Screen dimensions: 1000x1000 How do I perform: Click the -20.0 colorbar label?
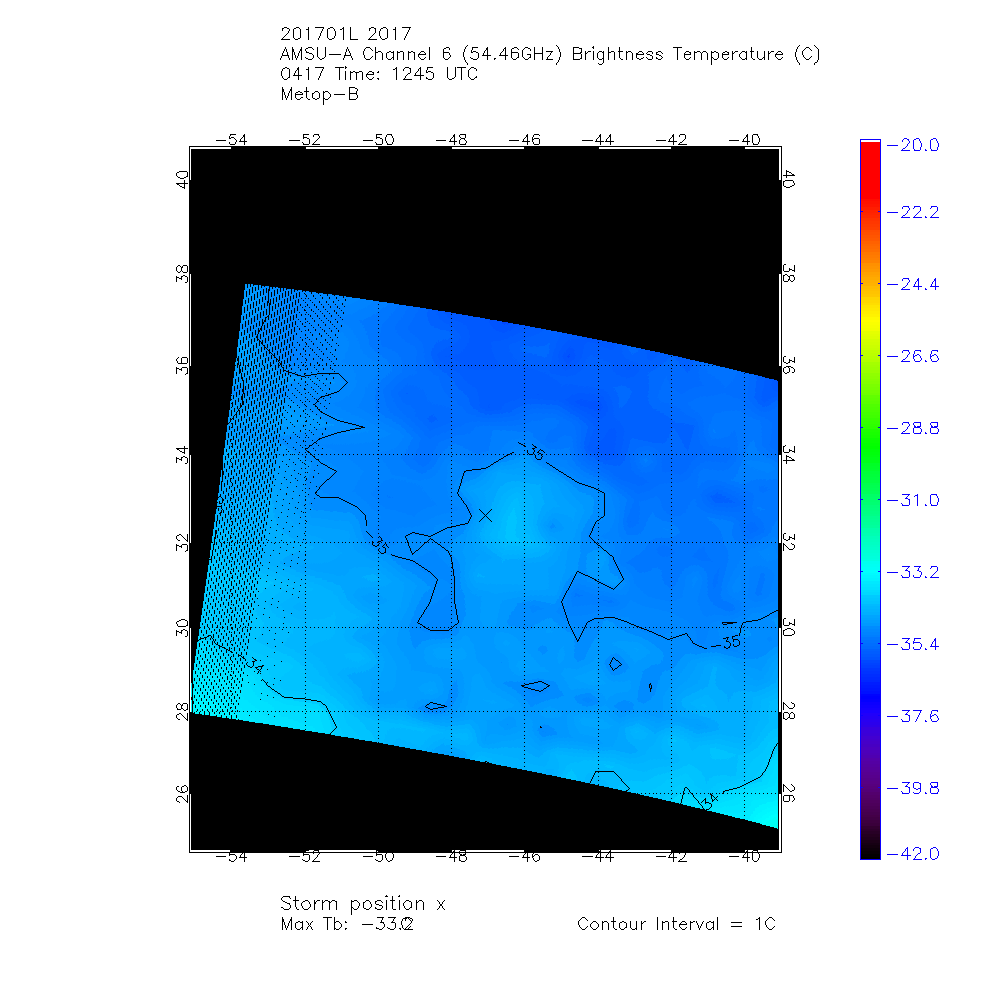(x=913, y=145)
